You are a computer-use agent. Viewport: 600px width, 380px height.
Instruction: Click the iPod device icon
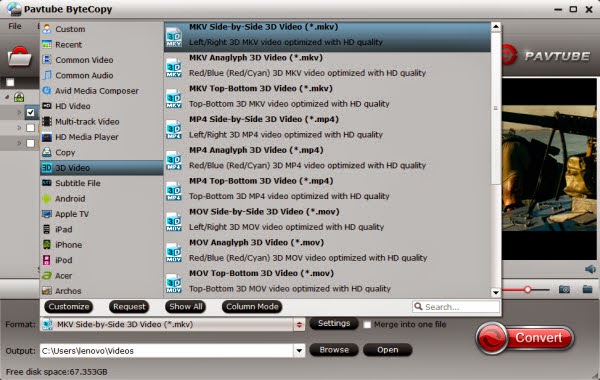pos(47,260)
